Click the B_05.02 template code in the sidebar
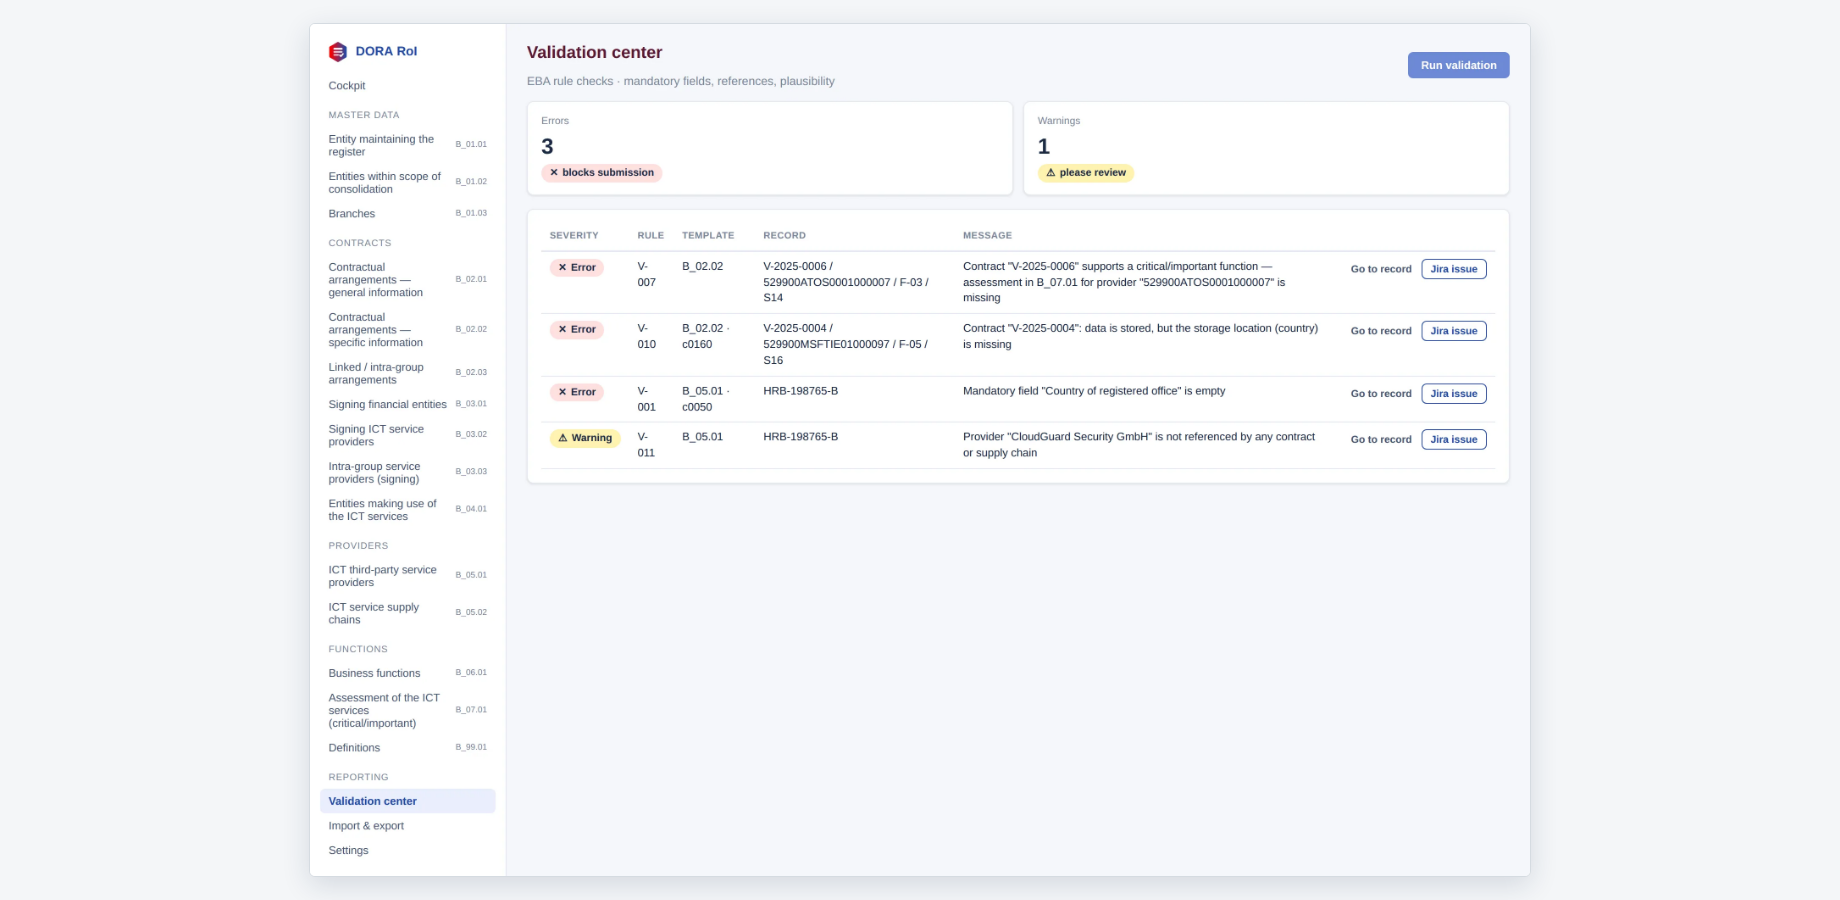 [x=471, y=613]
